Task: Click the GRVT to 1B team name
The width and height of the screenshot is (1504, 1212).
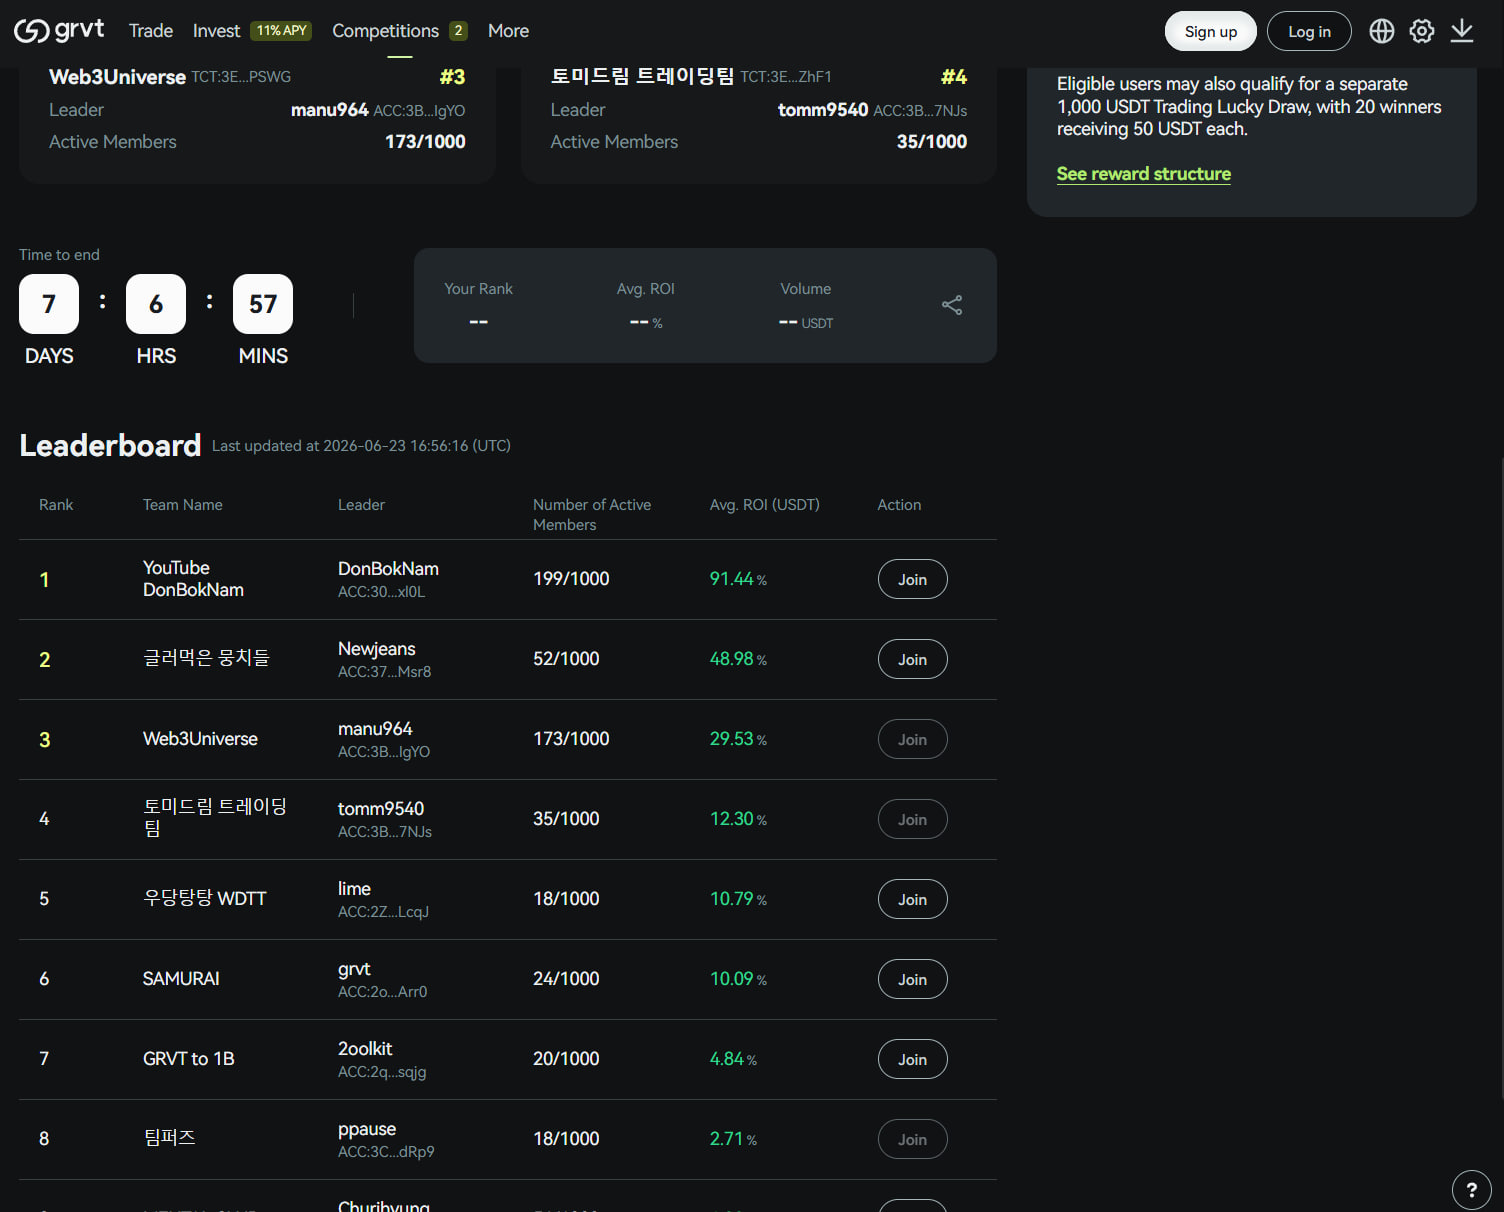Action: pos(188,1059)
